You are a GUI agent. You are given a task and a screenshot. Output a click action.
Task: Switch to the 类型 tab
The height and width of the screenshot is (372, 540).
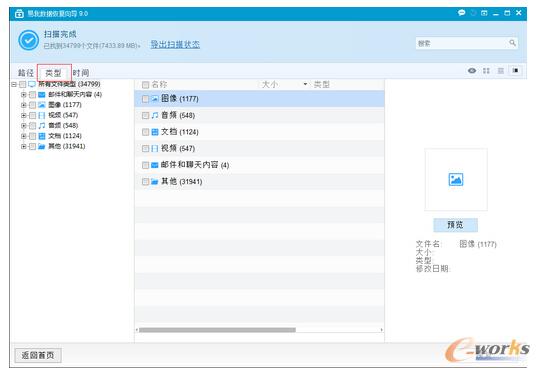(x=54, y=73)
